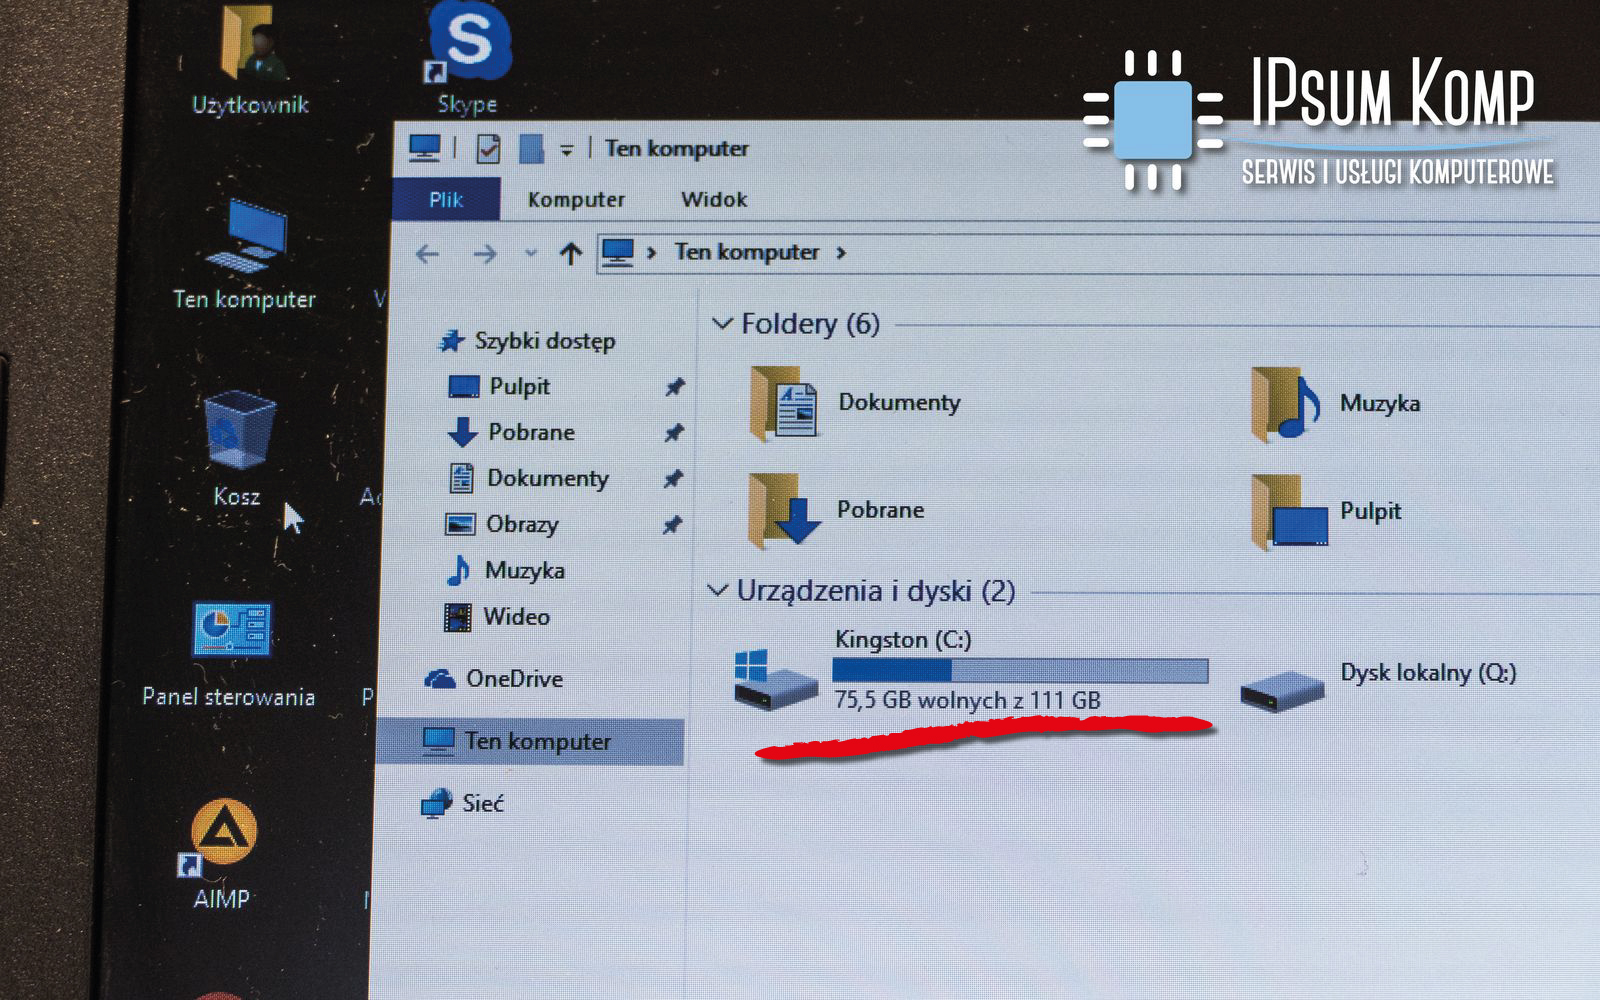Select the Ten komputer desktop icon
This screenshot has width=1600, height=1000.
[244, 253]
